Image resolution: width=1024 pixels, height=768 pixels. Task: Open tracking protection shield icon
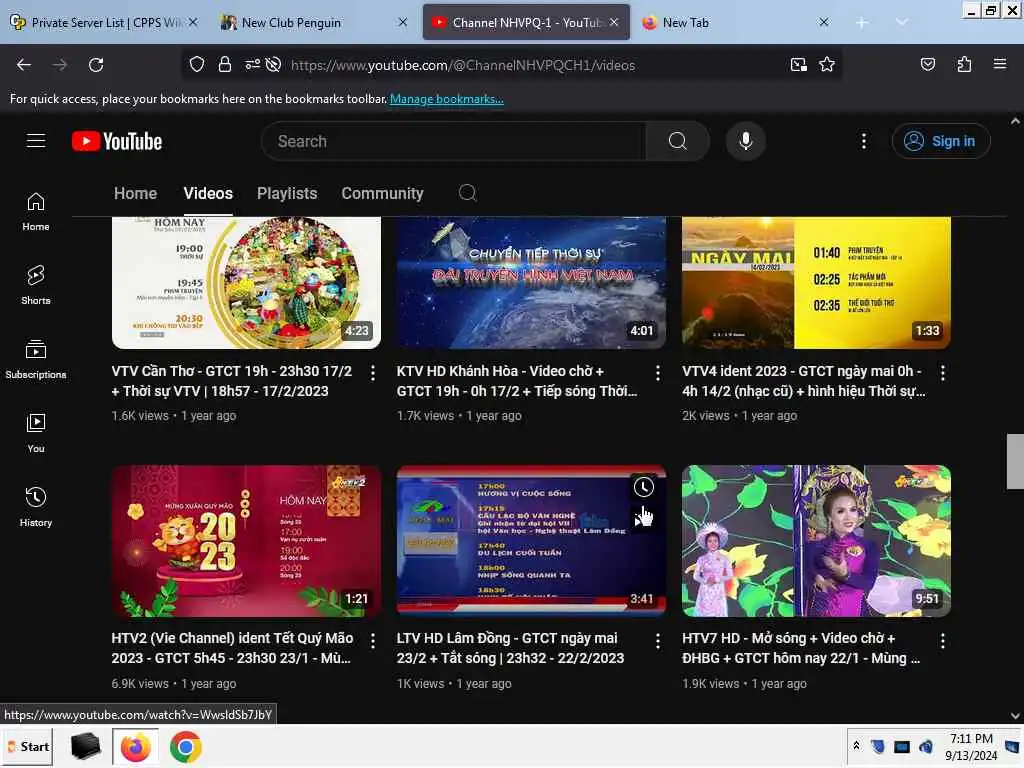click(197, 65)
